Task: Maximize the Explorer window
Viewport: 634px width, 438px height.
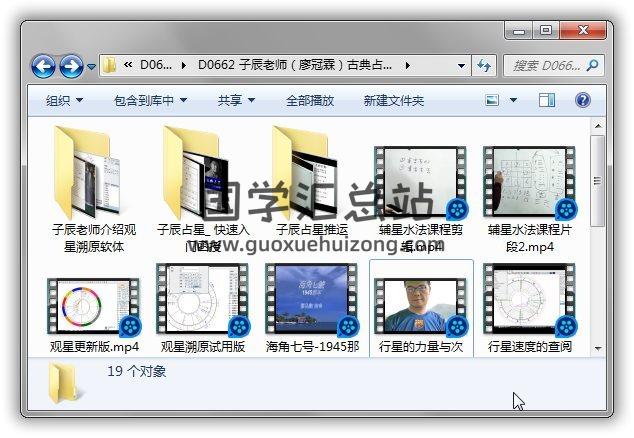Action: 546,31
